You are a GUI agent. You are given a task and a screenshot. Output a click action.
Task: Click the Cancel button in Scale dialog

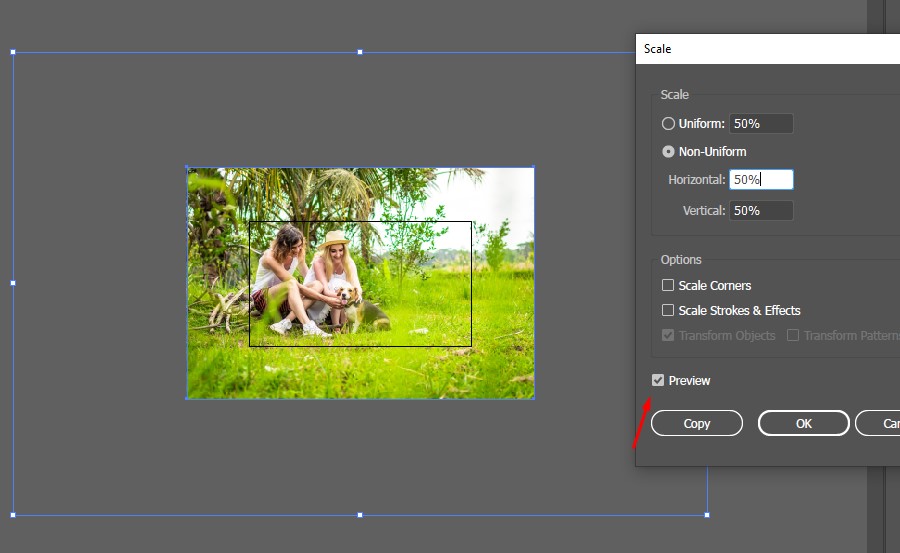coord(878,423)
